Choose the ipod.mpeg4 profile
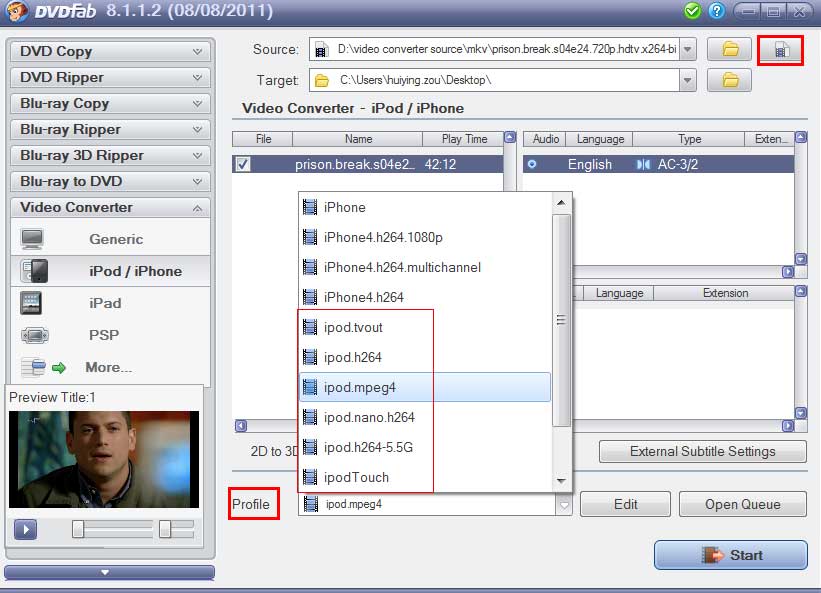Viewport: 821px width, 593px height. click(x=425, y=387)
